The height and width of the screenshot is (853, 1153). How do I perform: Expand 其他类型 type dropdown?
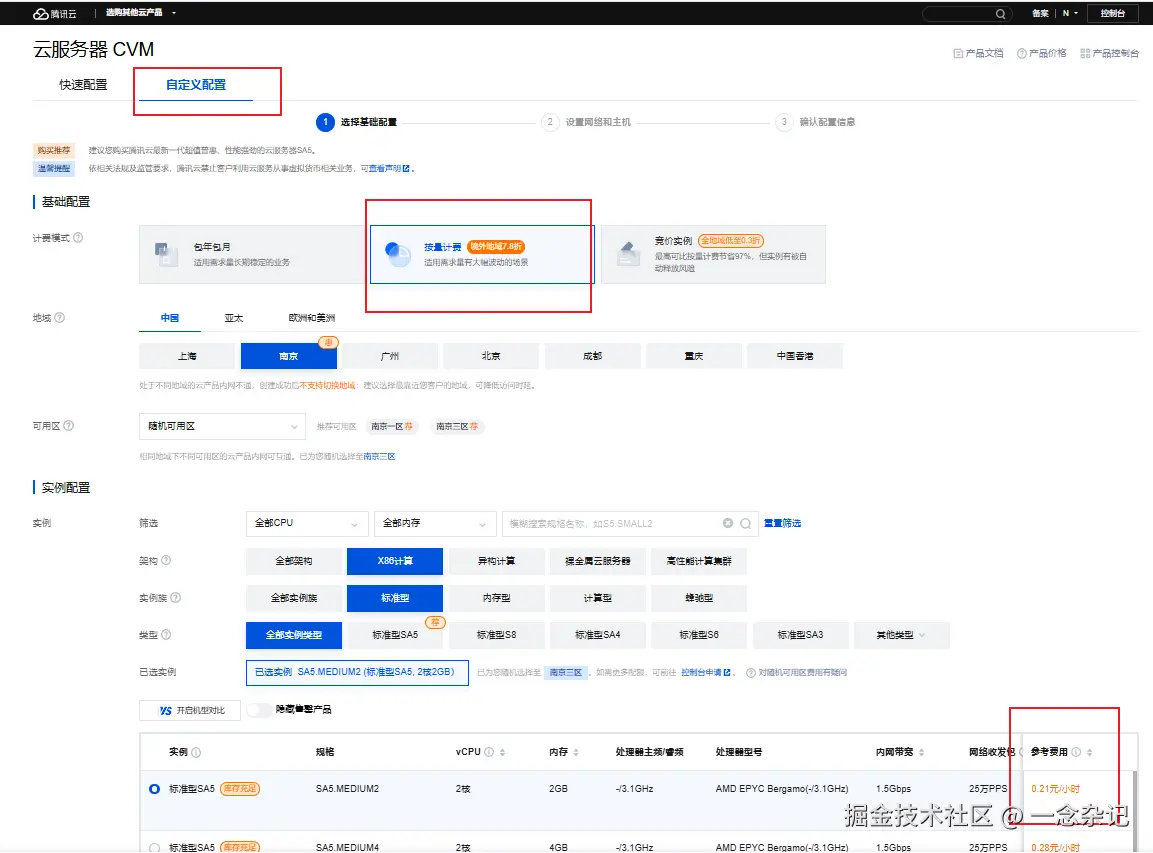(902, 635)
